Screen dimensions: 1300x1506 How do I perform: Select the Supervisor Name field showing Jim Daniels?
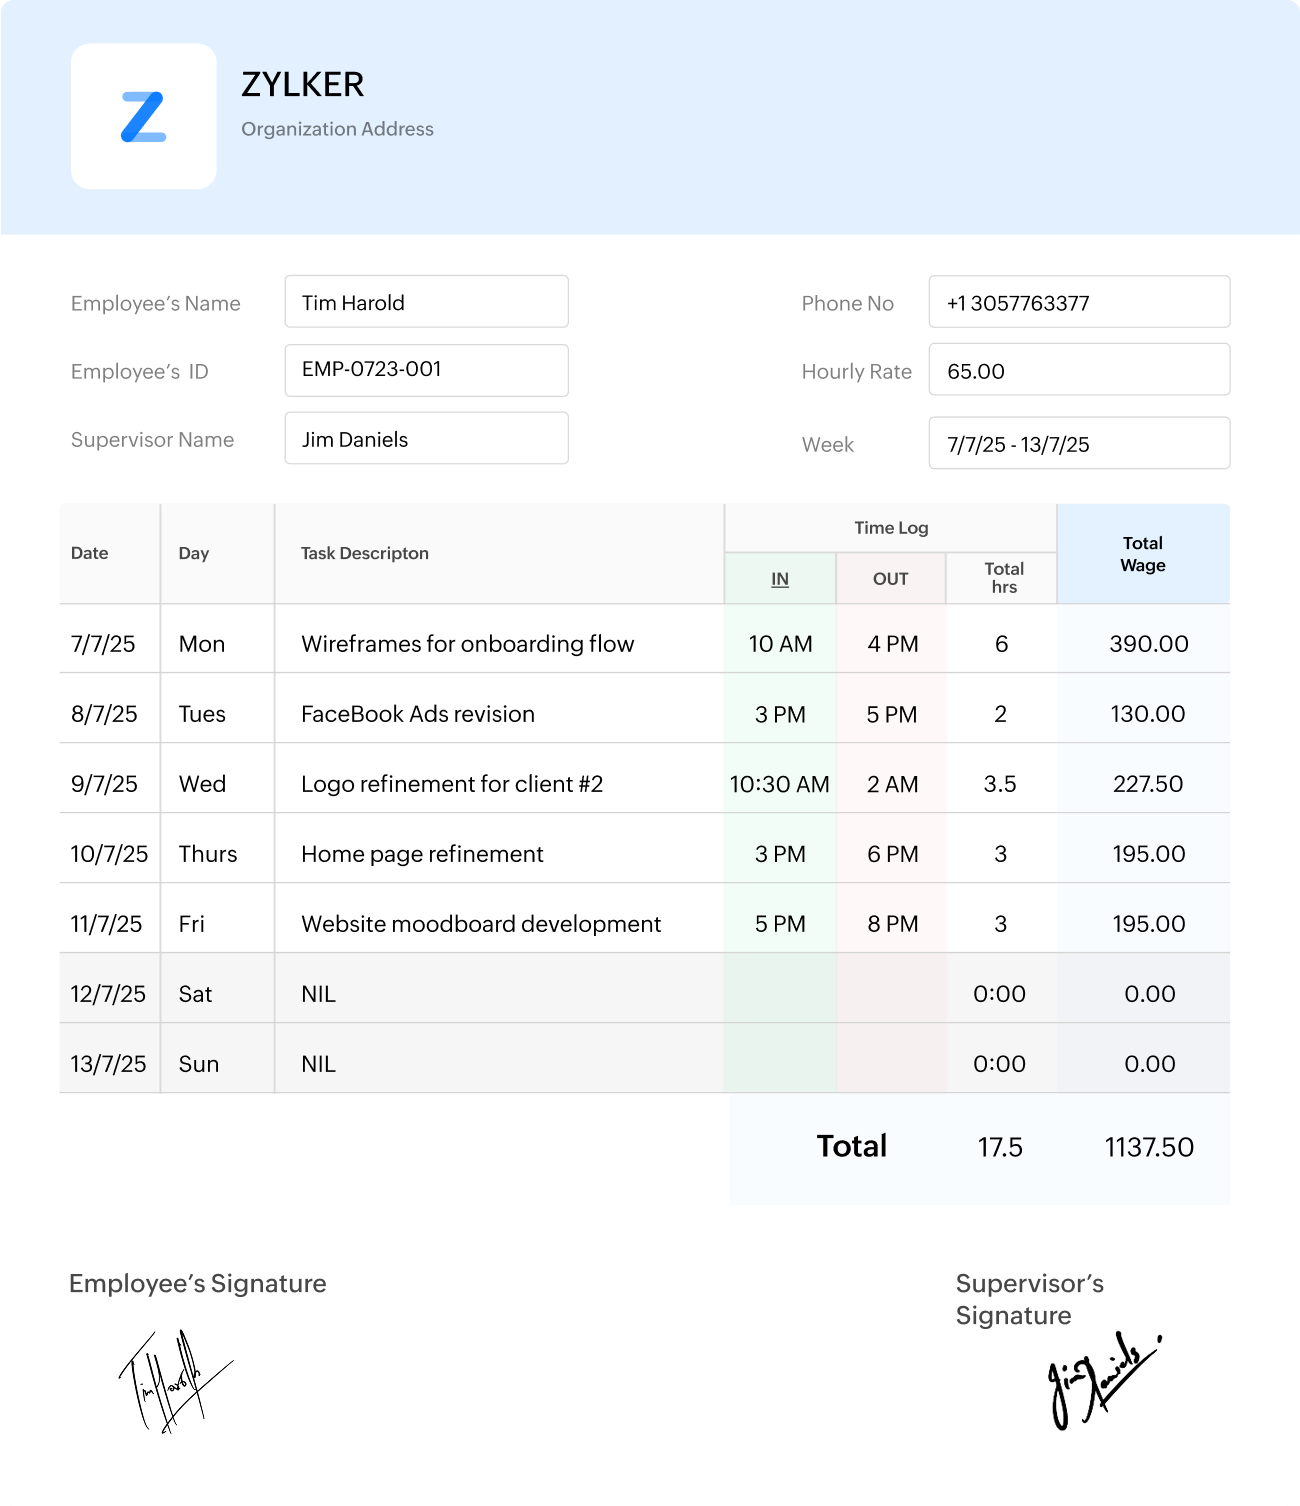click(426, 437)
